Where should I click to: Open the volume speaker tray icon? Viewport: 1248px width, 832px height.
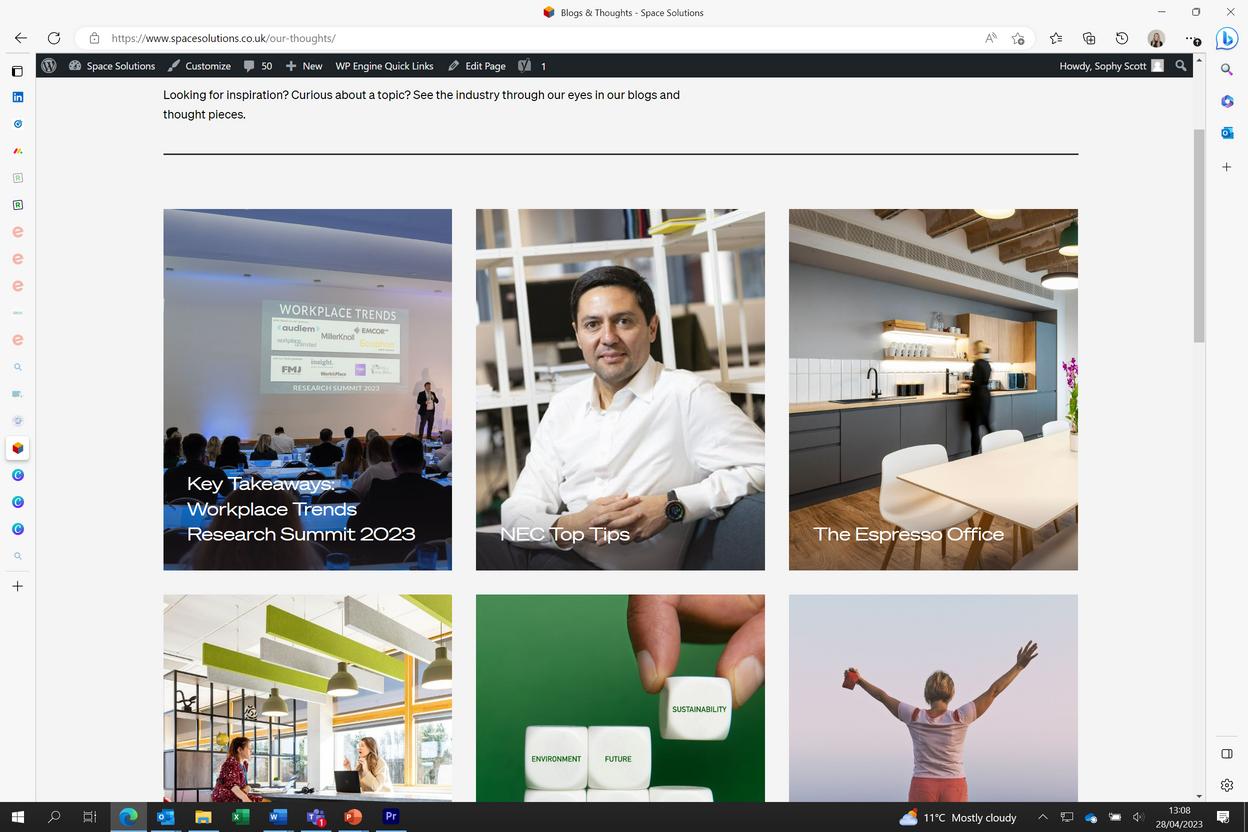click(x=1138, y=817)
